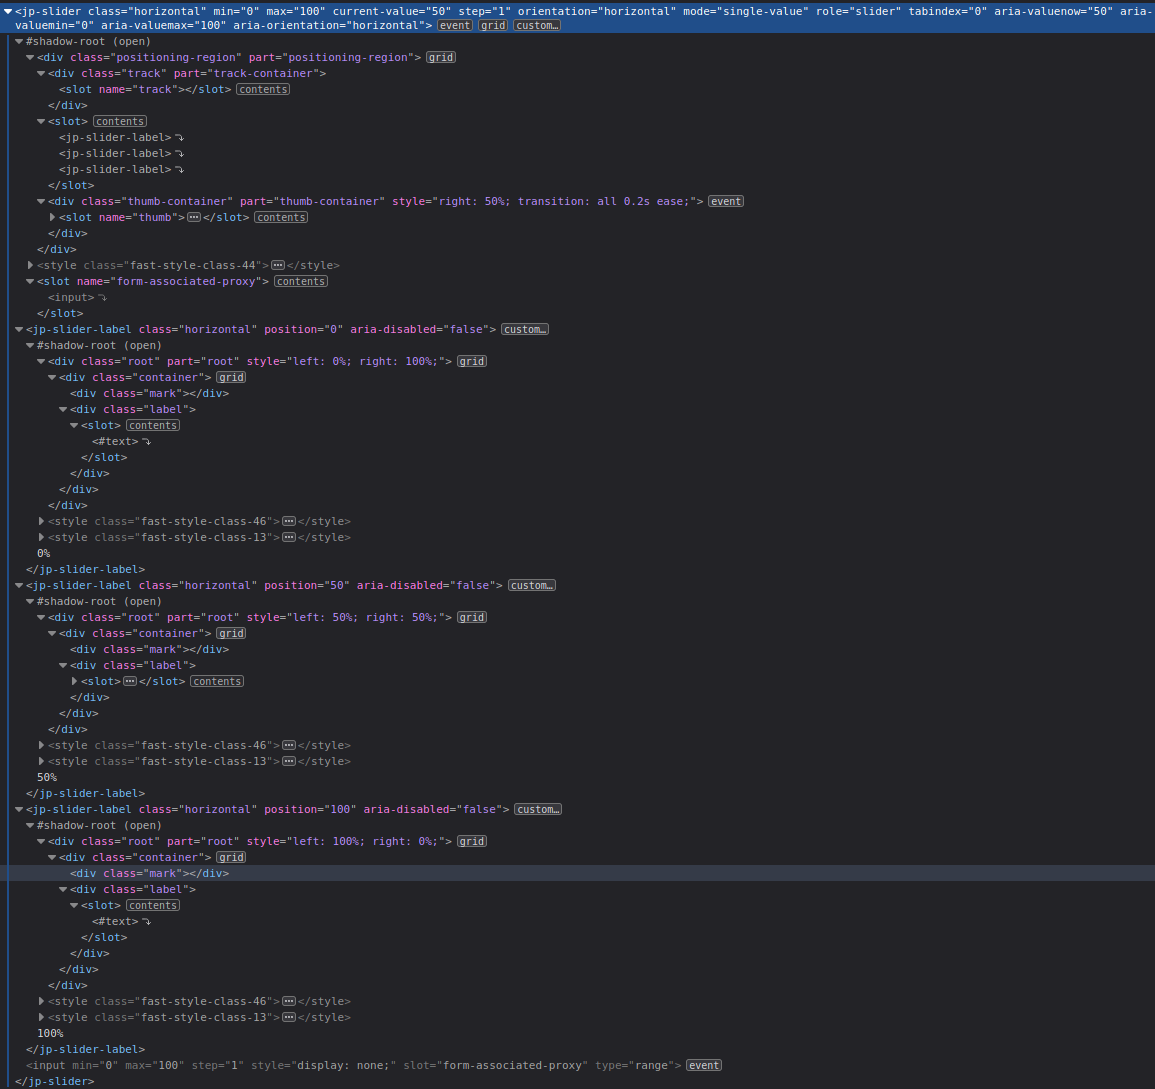Click the ellipsis on the first fast-style-class-46 style

289,521
